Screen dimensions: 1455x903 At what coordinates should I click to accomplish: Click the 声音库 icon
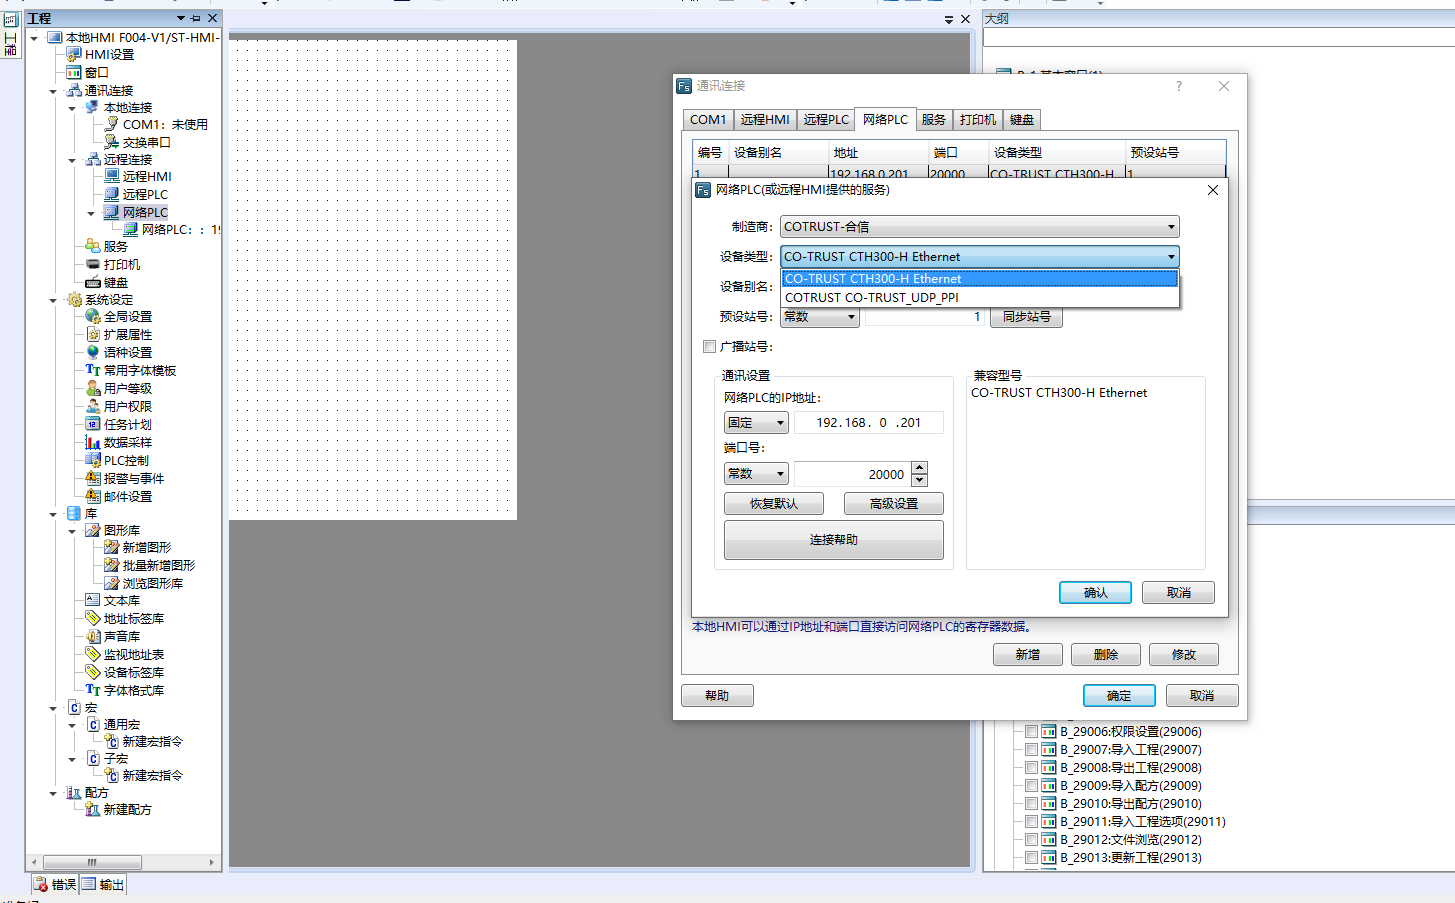pos(93,636)
